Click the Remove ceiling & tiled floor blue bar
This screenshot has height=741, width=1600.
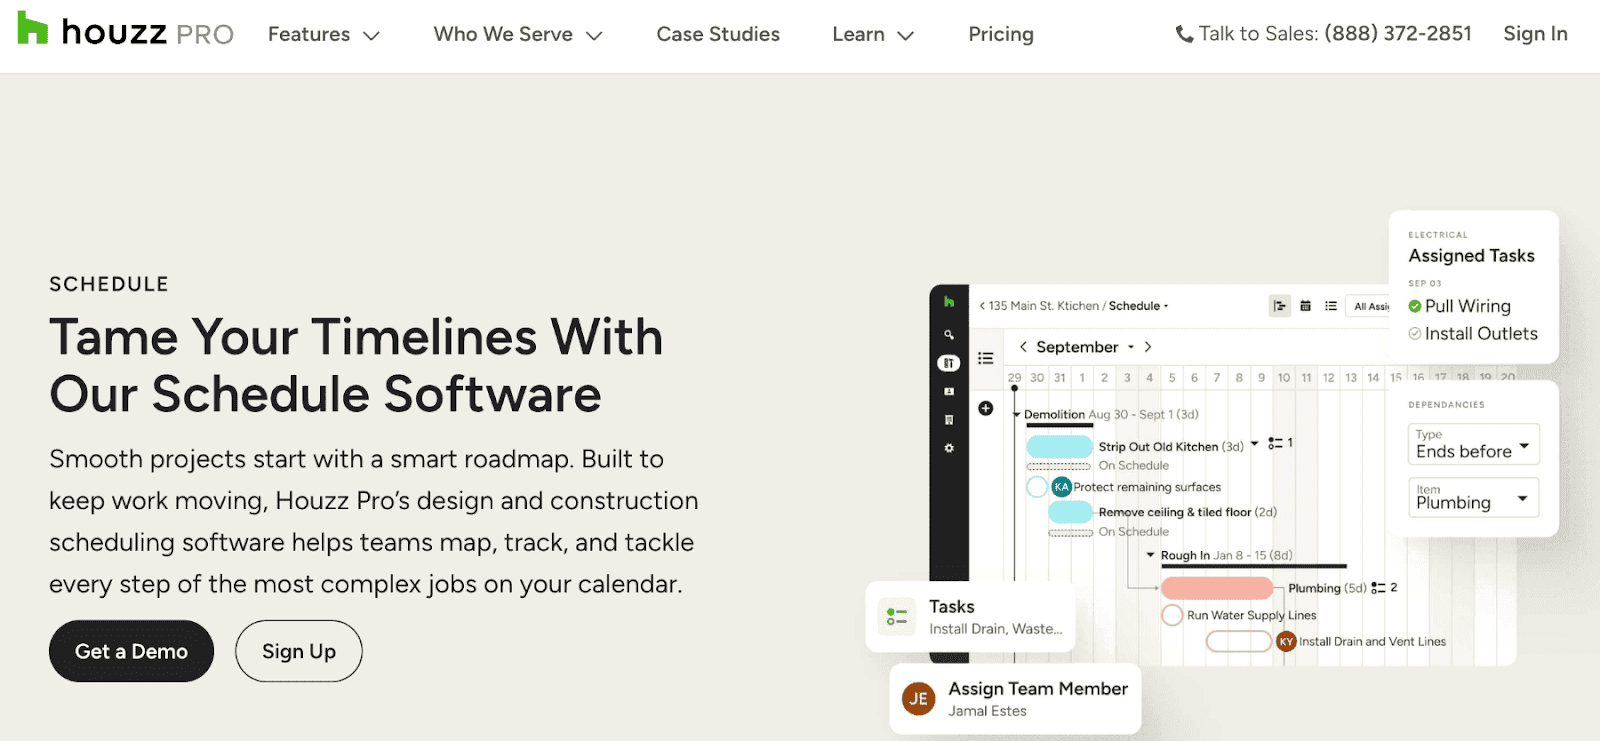point(1070,512)
